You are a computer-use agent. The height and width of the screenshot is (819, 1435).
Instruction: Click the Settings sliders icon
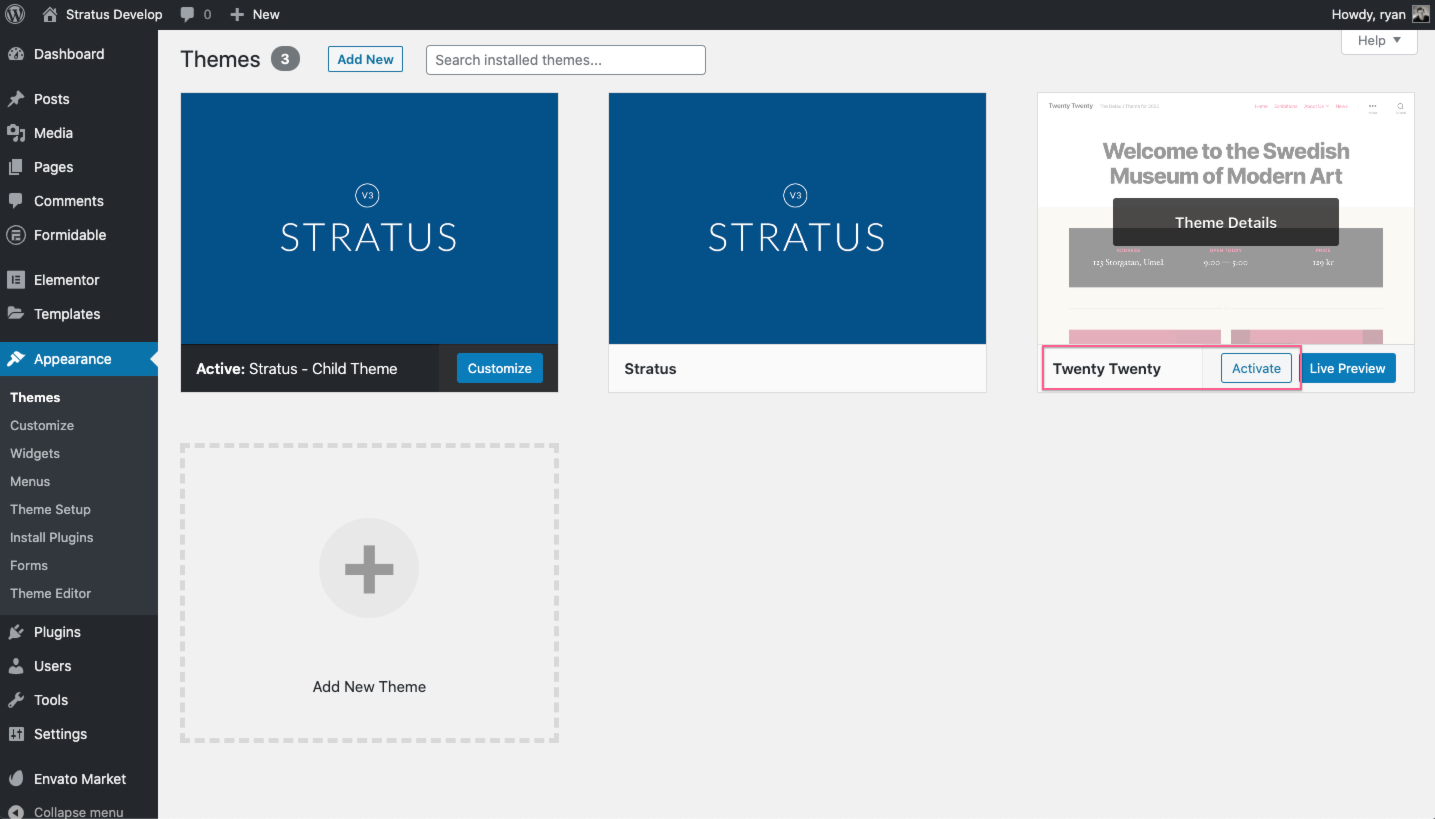16,734
